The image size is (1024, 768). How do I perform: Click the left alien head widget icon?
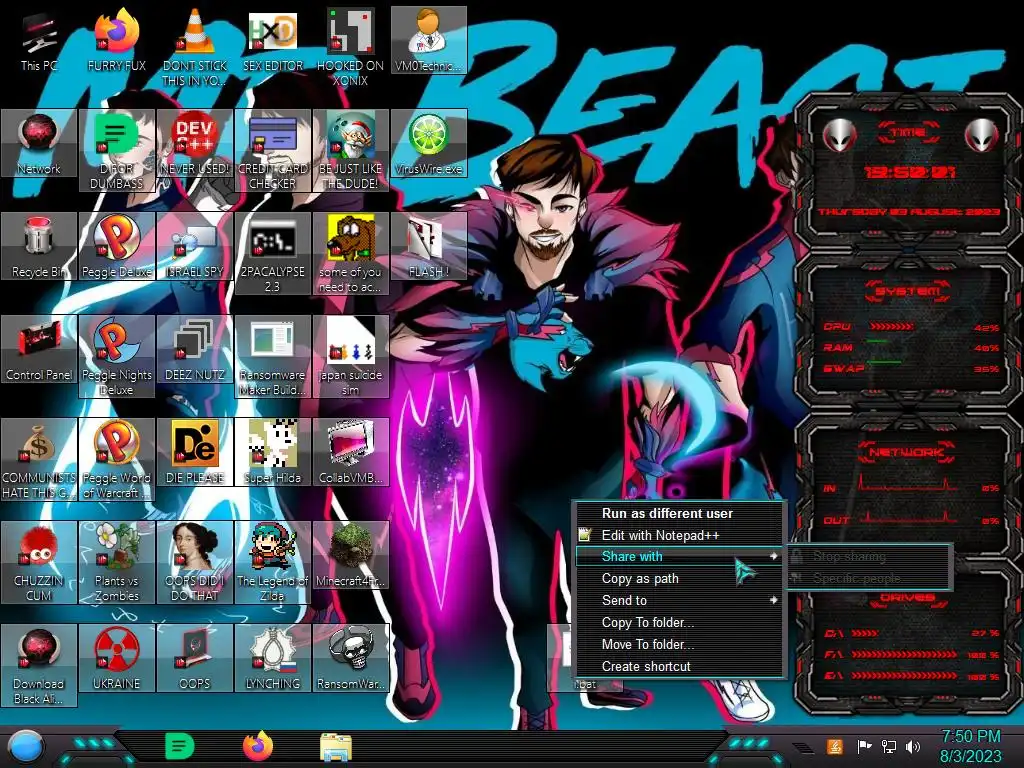839,136
